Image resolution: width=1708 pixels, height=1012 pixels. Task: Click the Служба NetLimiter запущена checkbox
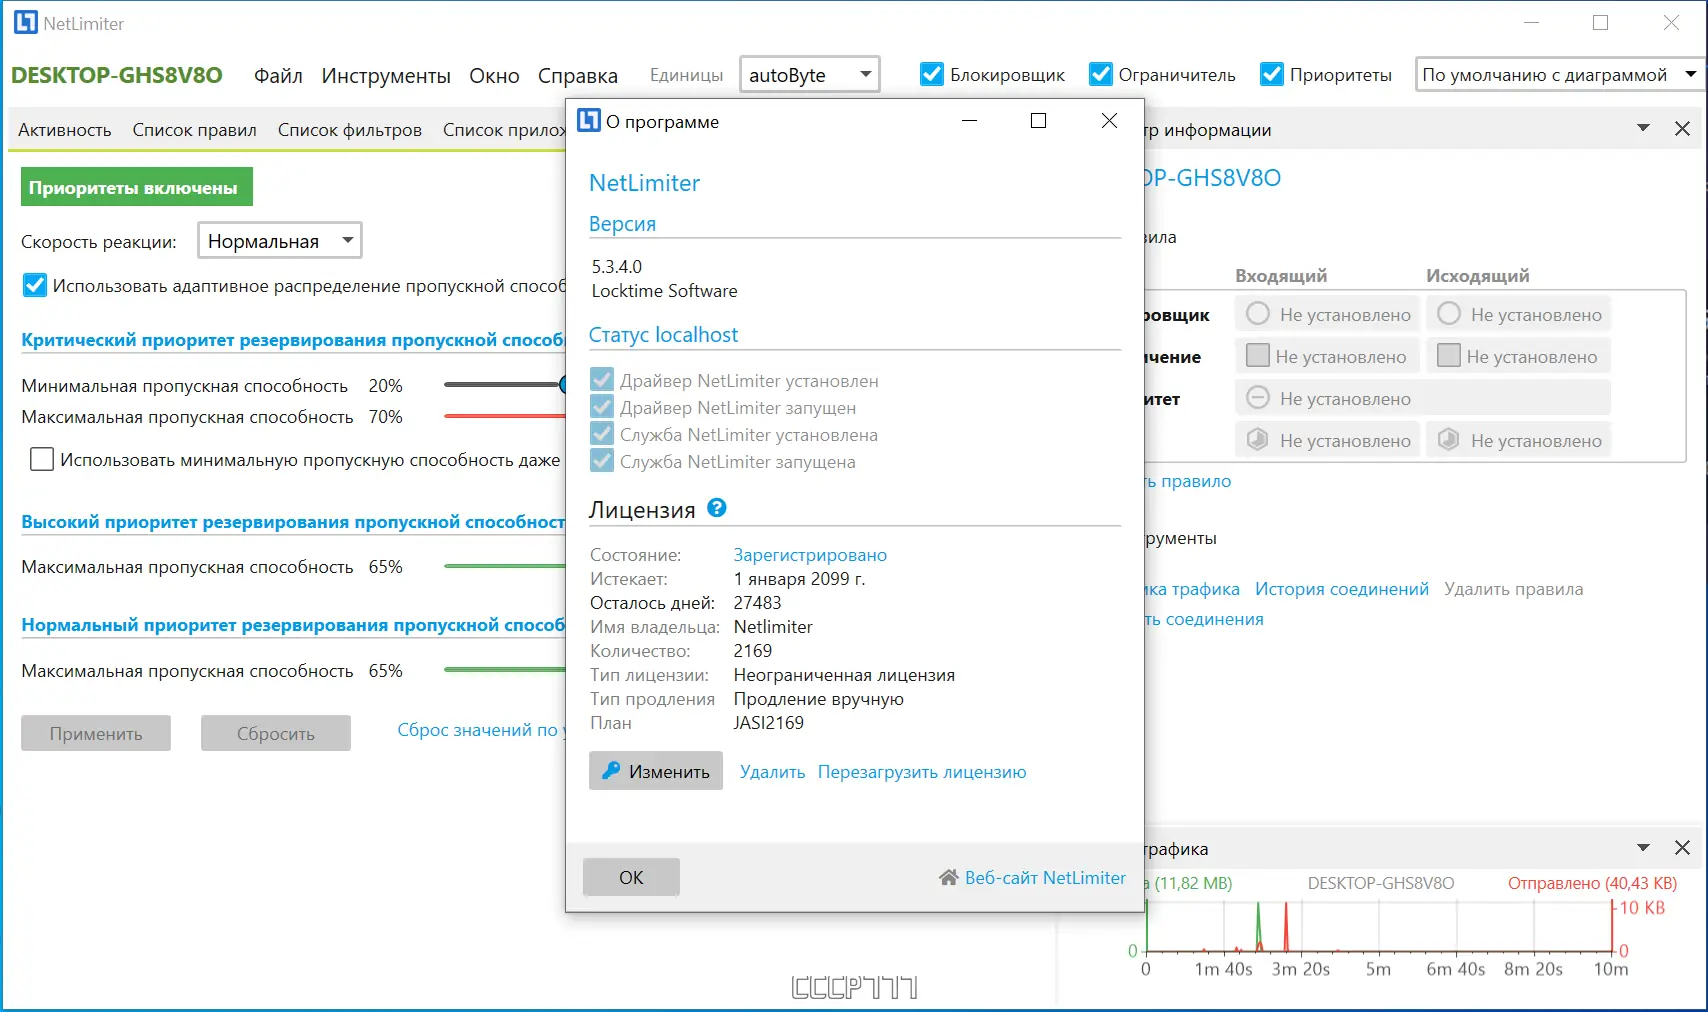[602, 461]
